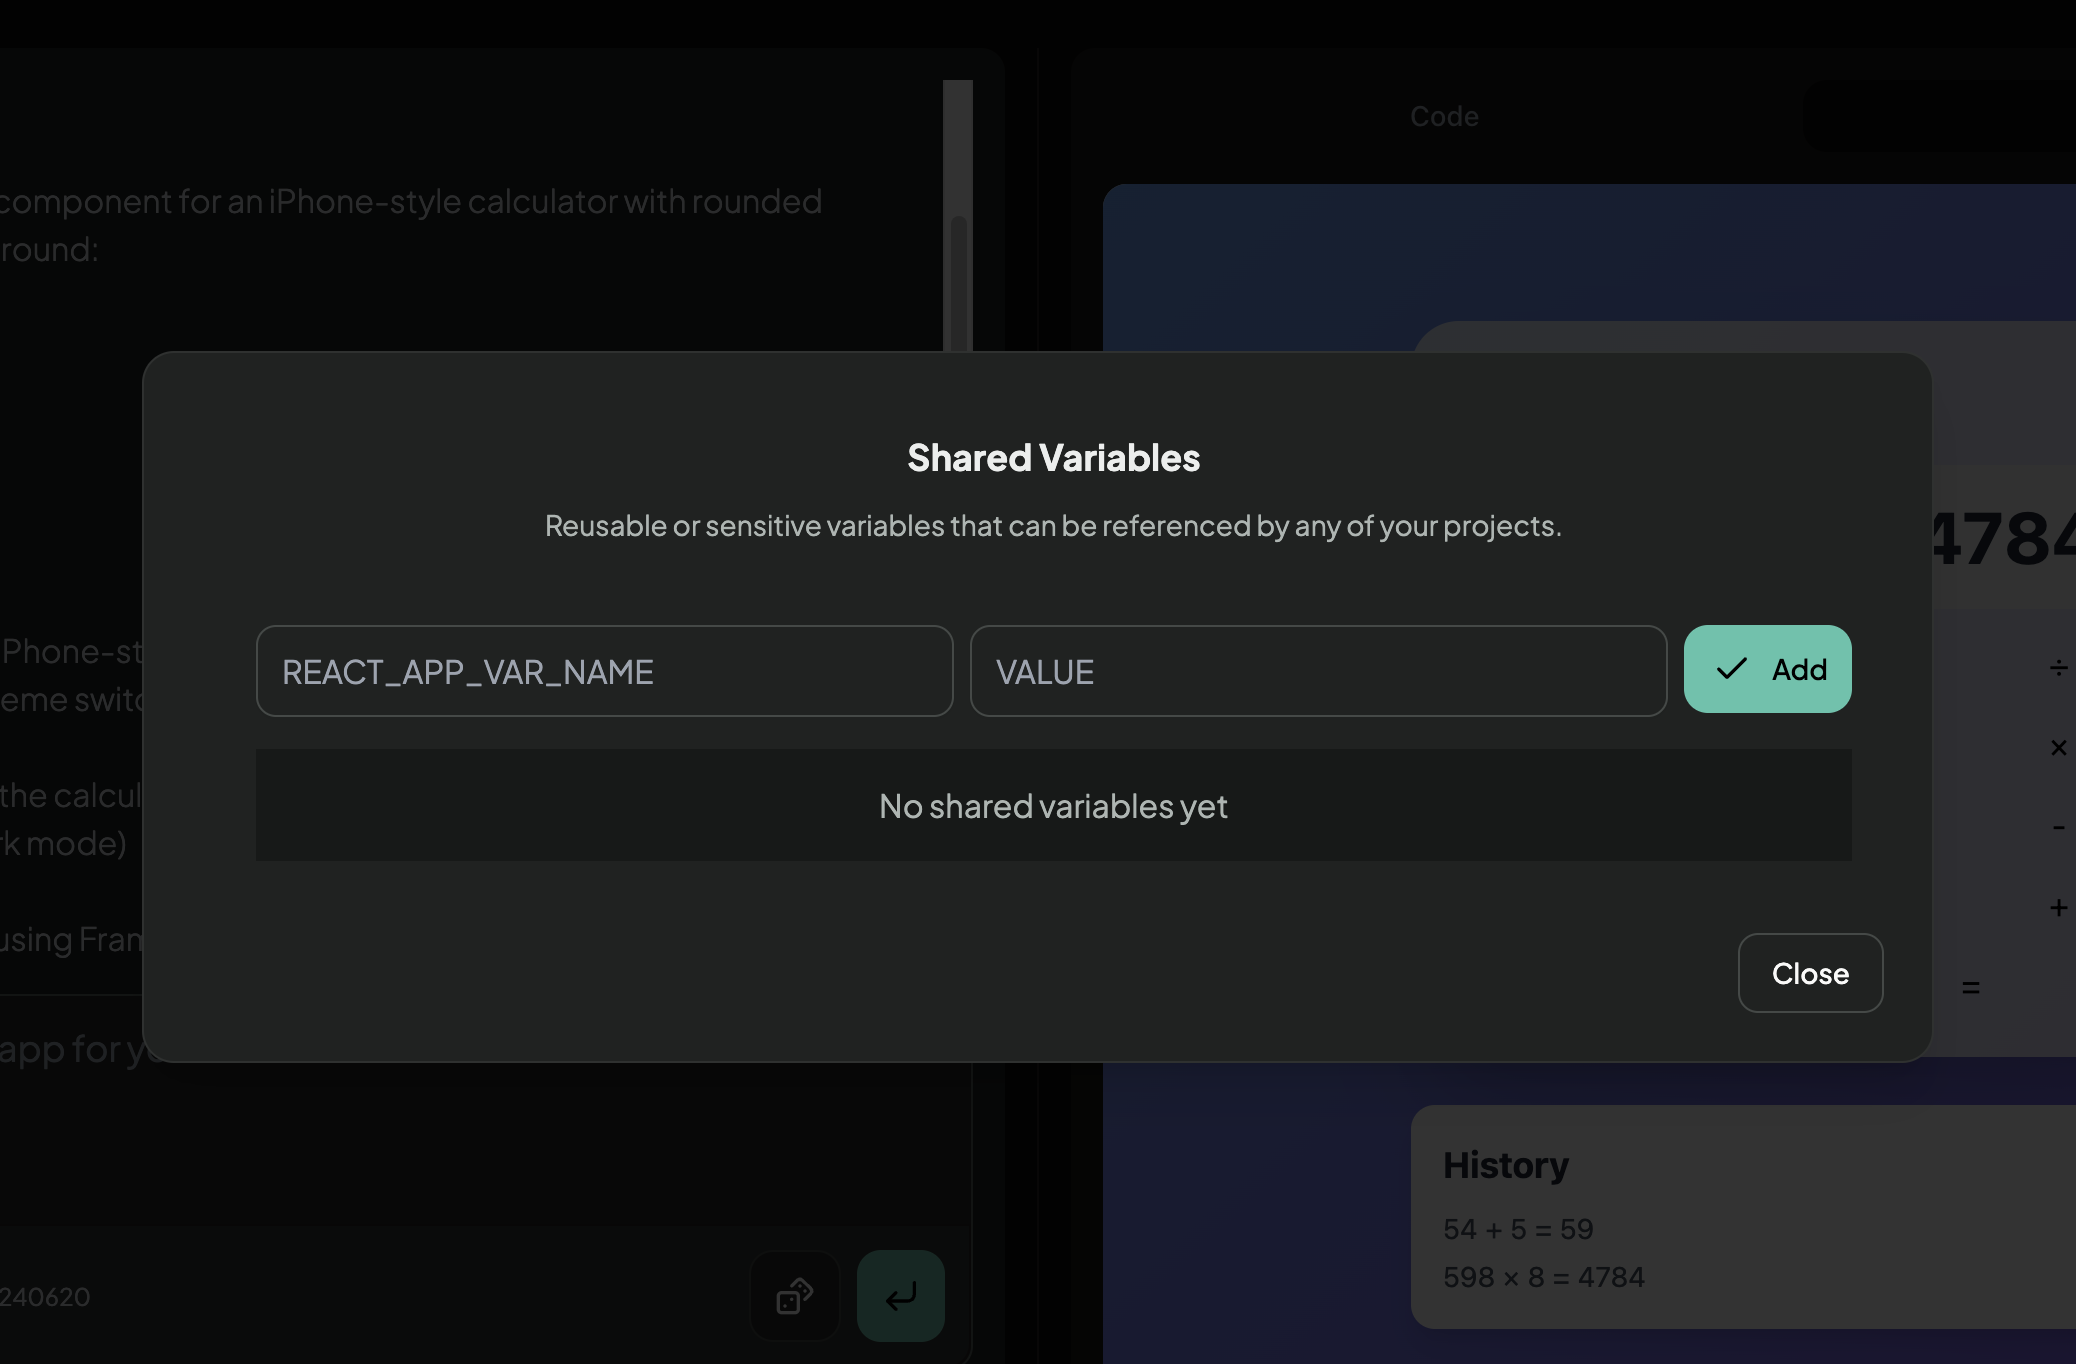Viewport: 2076px width, 1364px height.
Task: Close the Shared Variables dialog
Action: point(1810,973)
